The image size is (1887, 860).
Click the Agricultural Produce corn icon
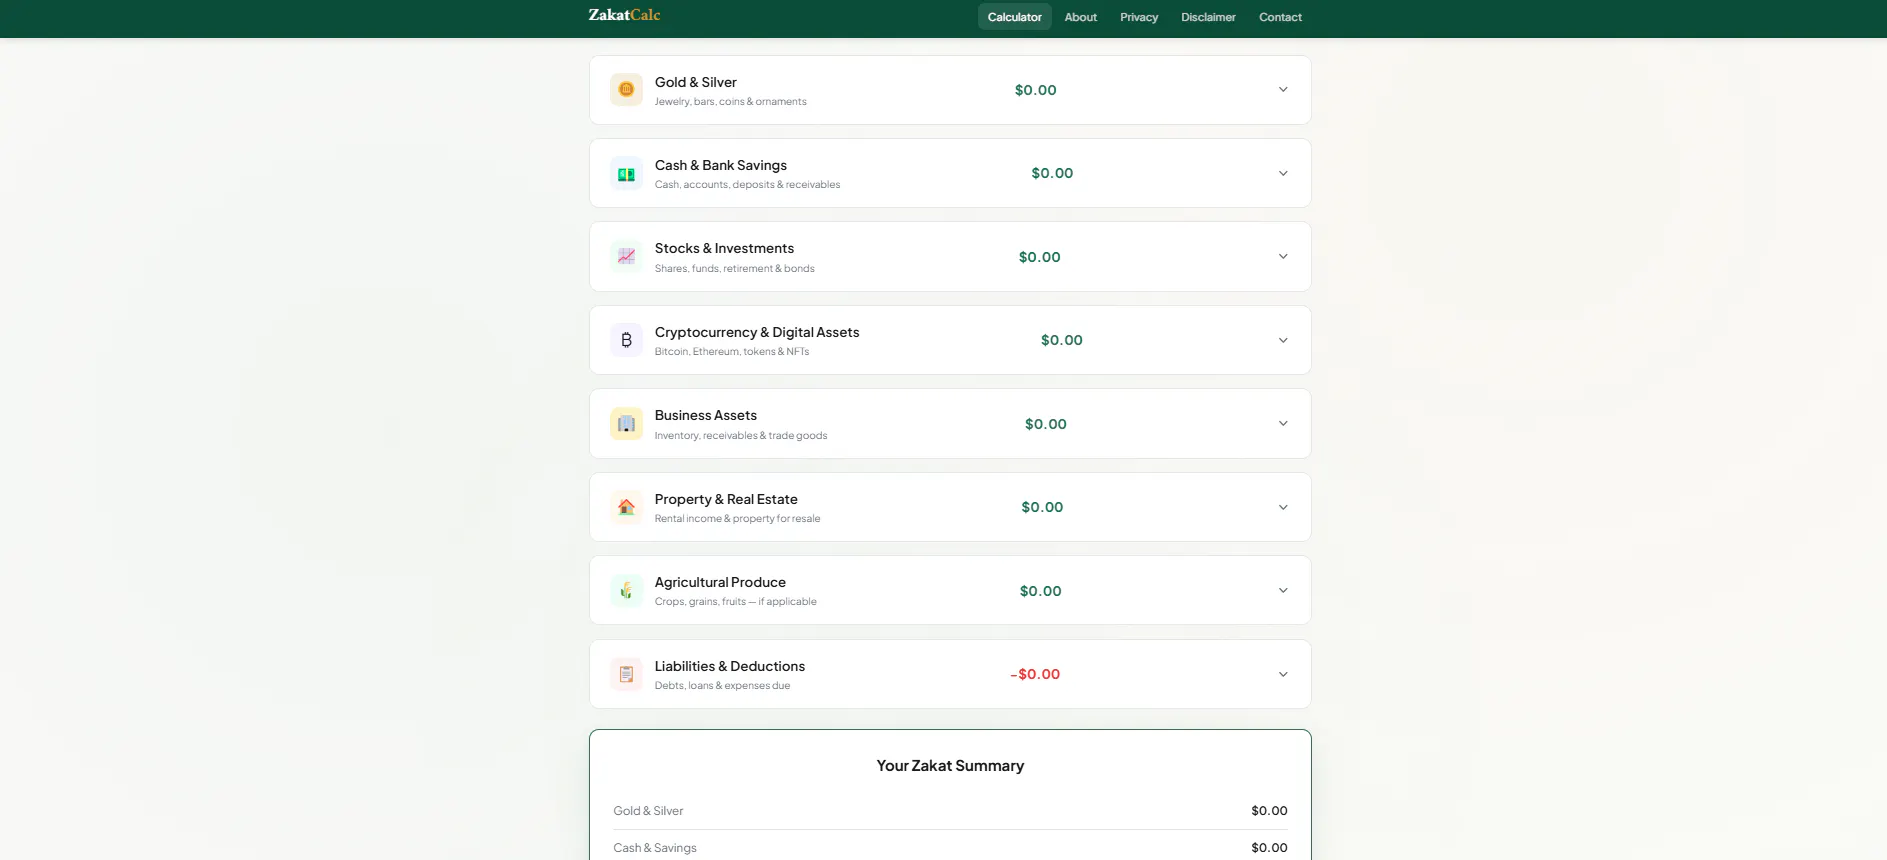pyautogui.click(x=626, y=591)
